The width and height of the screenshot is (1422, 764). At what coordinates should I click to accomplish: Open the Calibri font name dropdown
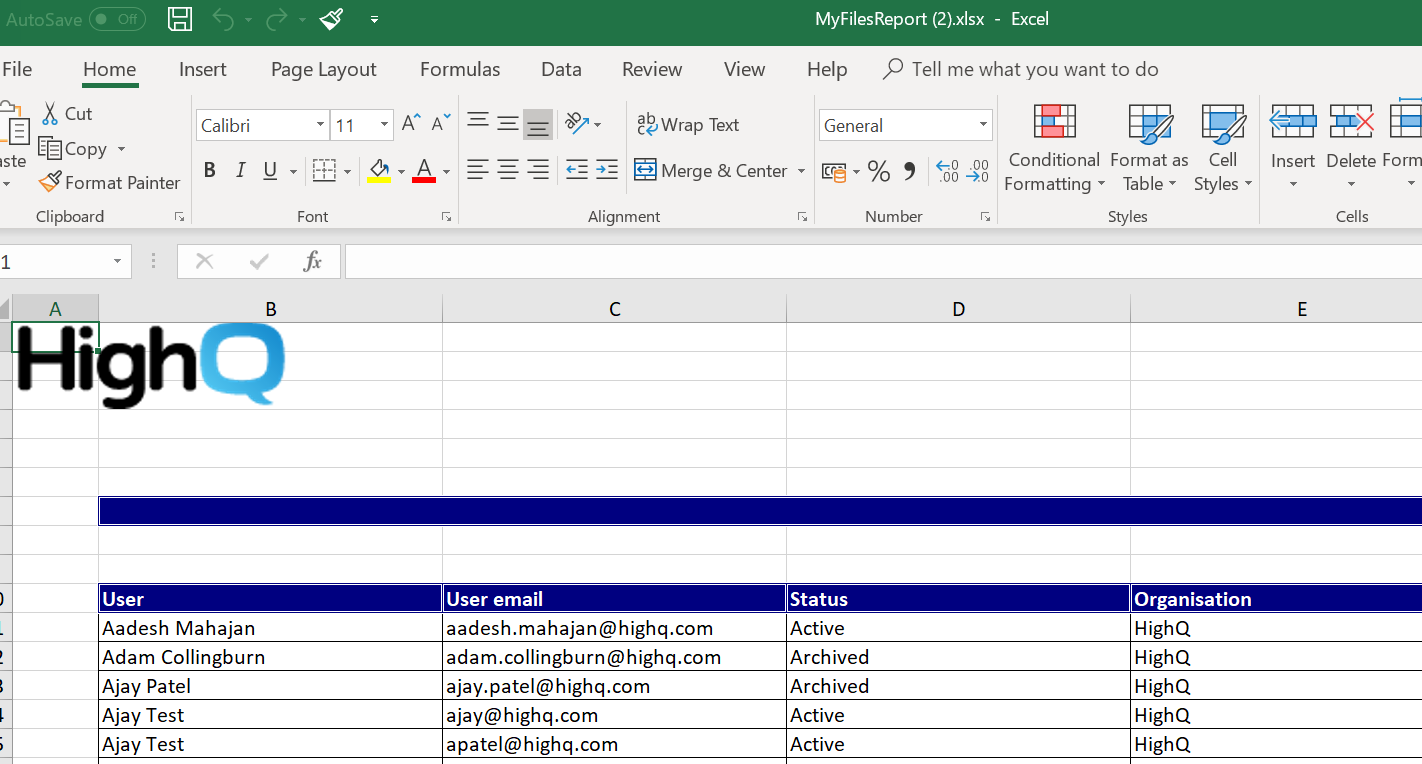[x=320, y=125]
